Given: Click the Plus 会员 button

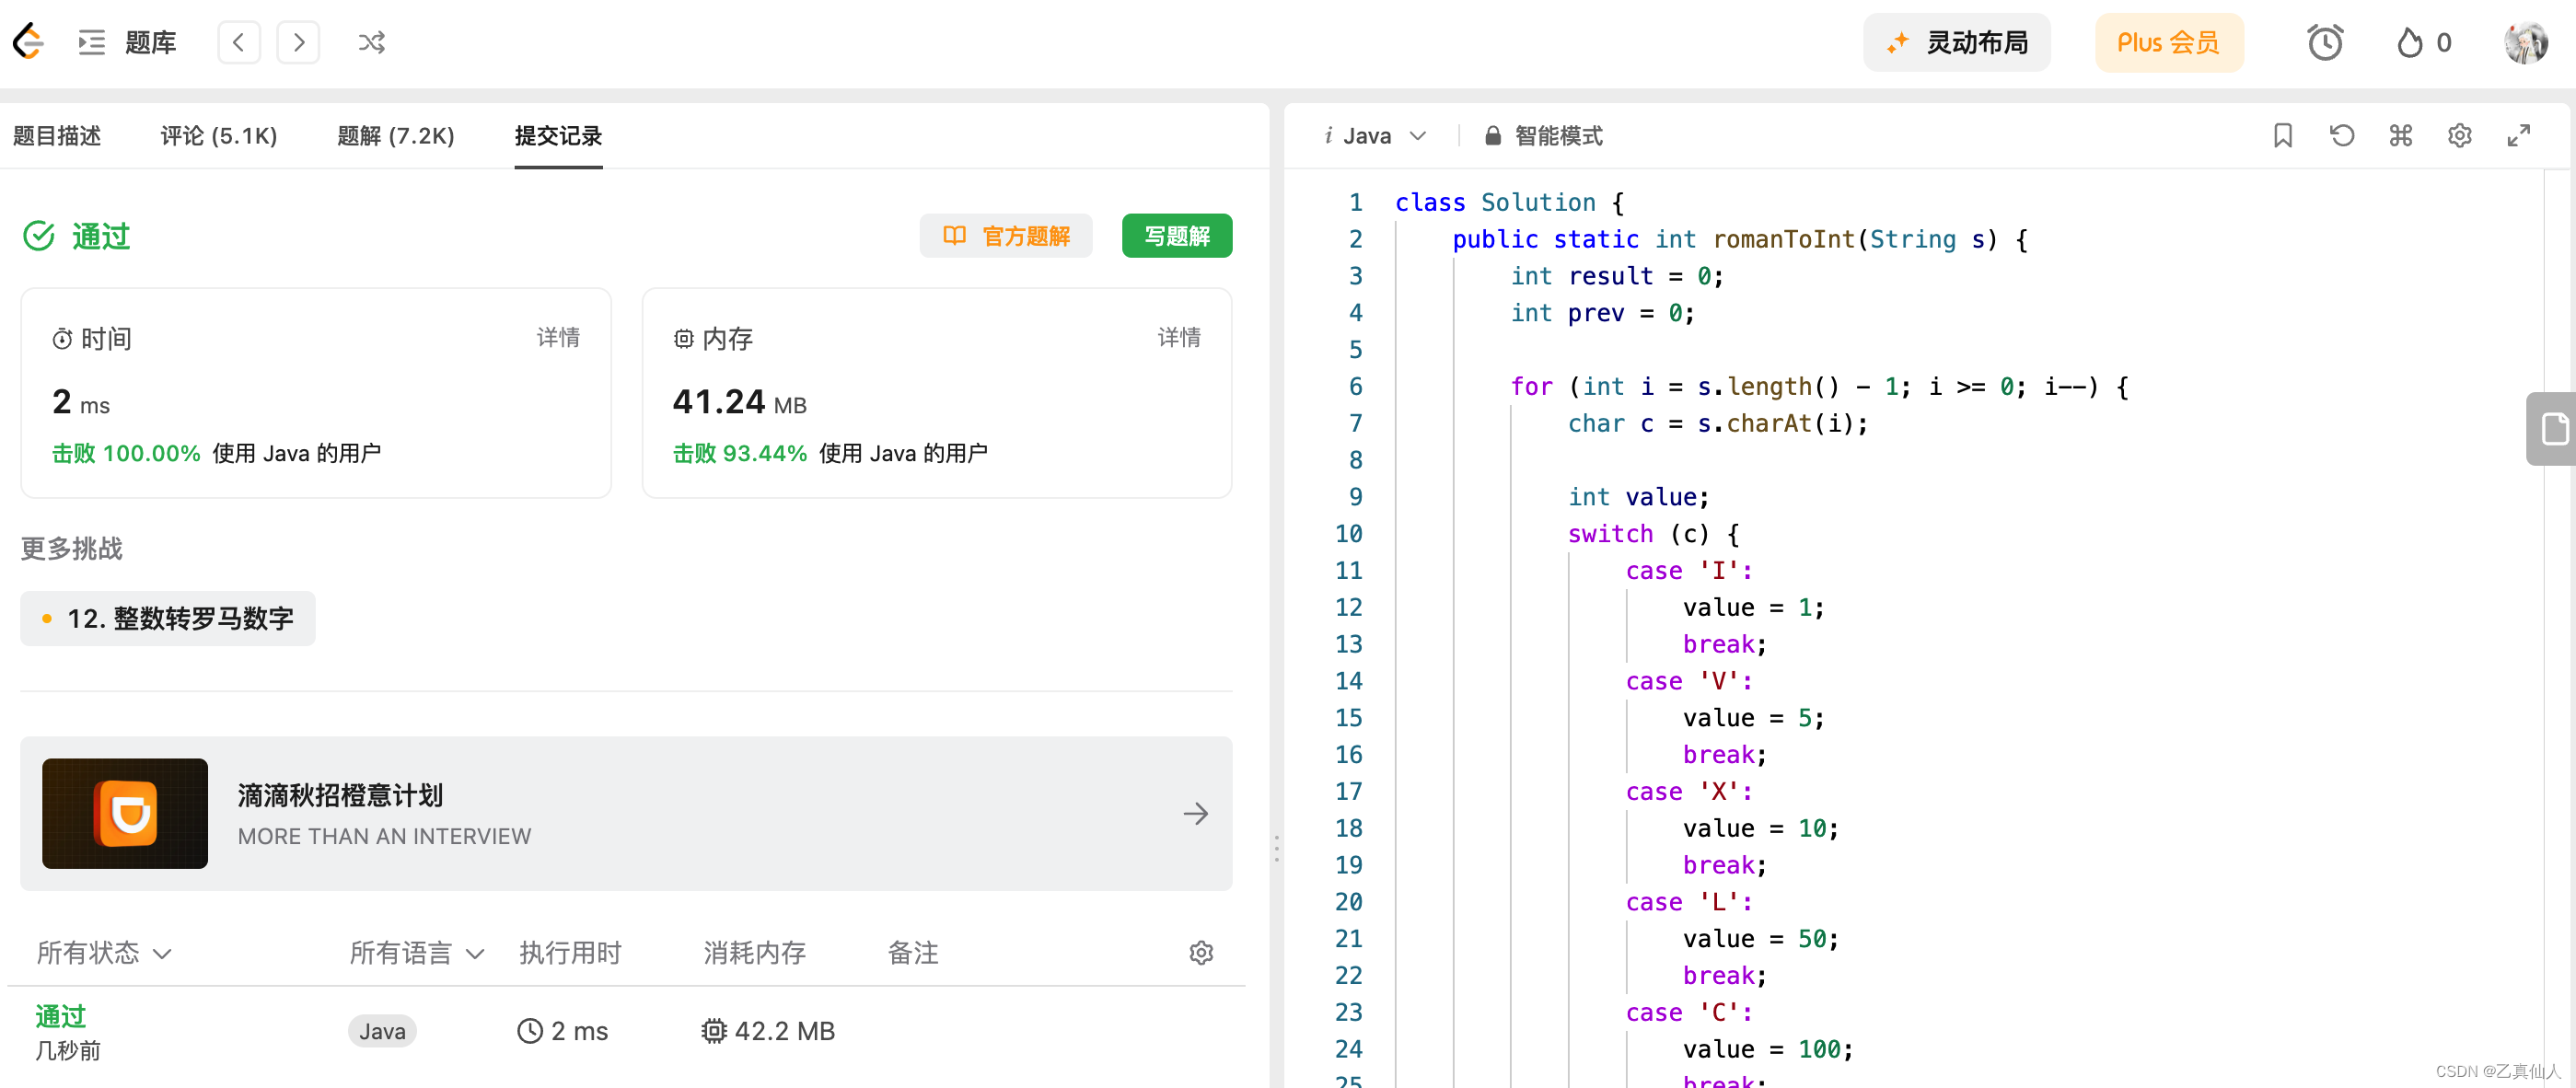Looking at the screenshot, I should coord(2168,42).
